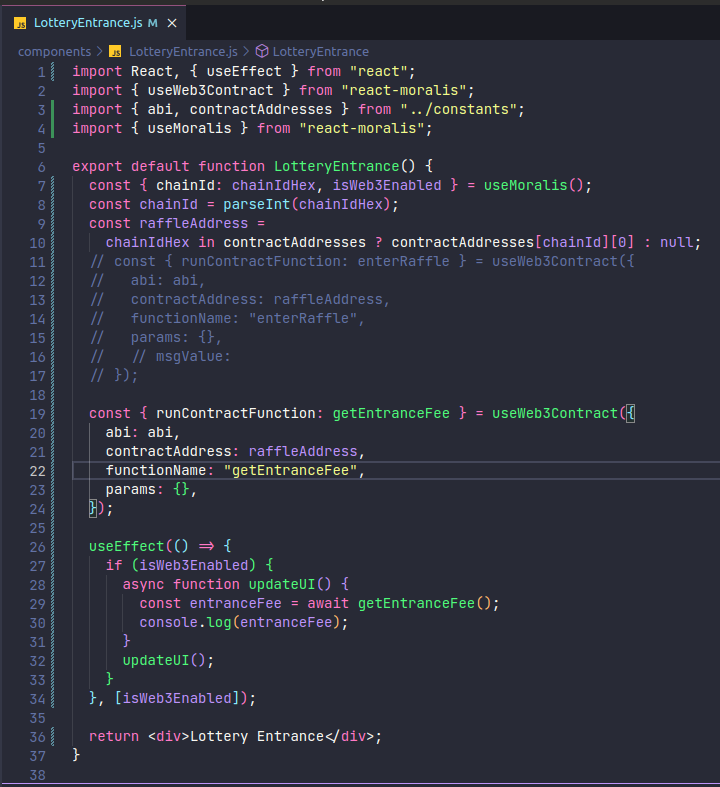Image resolution: width=720 pixels, height=787 pixels.
Task: Close the LotteryEntrance.js editor tab
Action: pyautogui.click(x=172, y=23)
